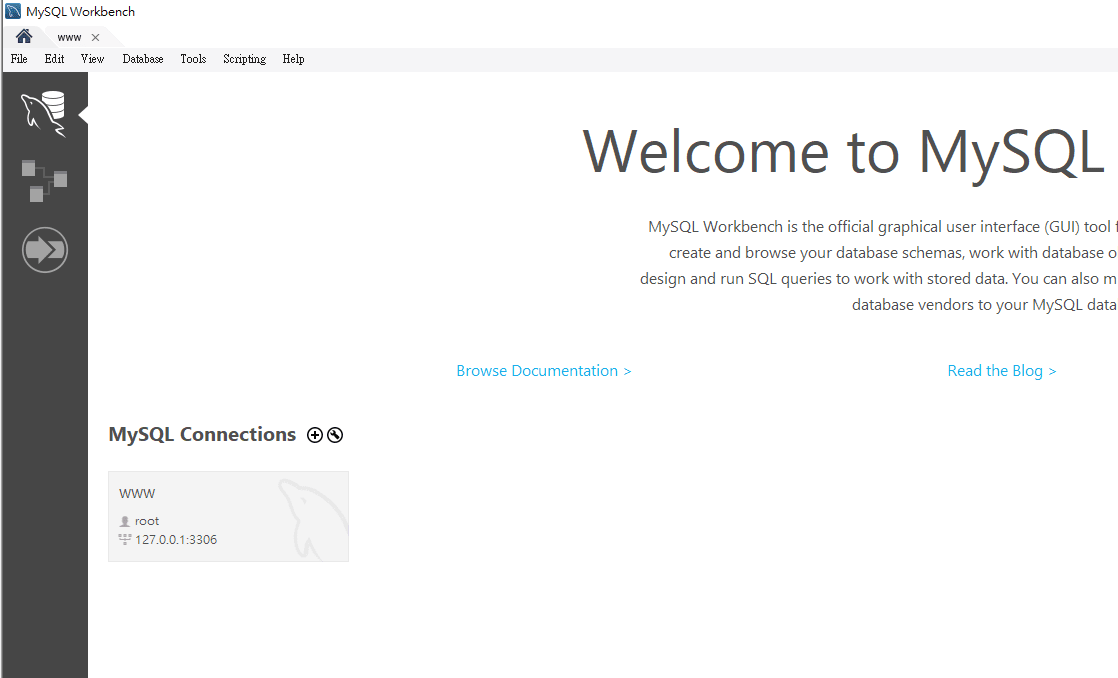Screen dimensions: 1118x678
Task: Follow the Browse Documentation link
Action: pos(543,371)
